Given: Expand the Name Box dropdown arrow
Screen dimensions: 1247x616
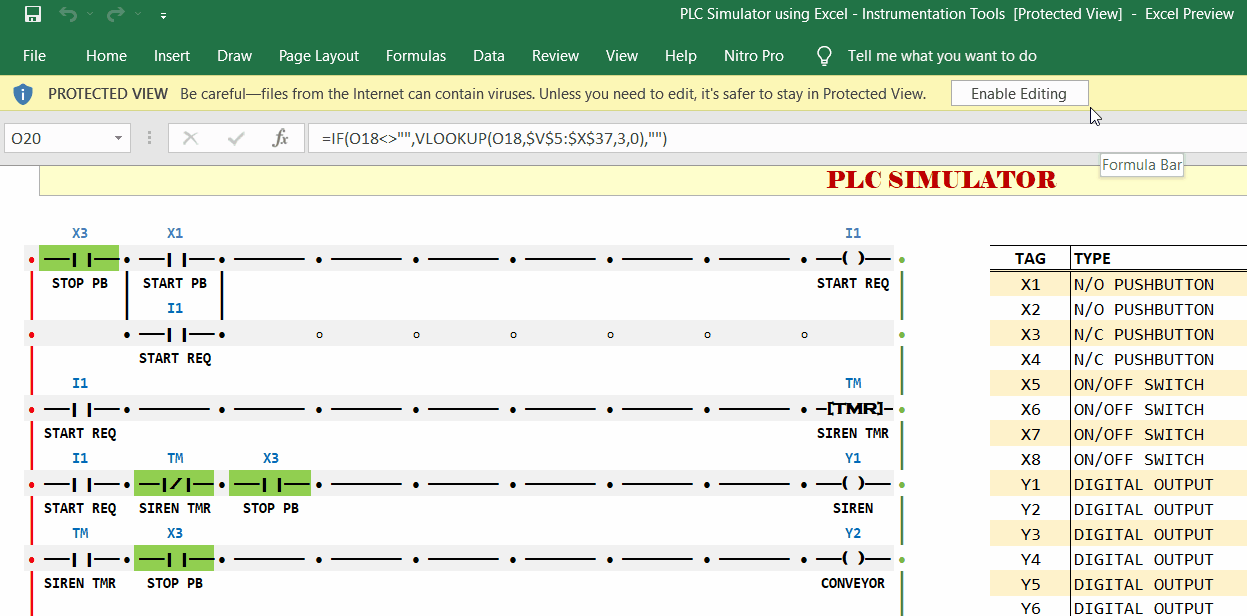Looking at the screenshot, I should coord(119,138).
